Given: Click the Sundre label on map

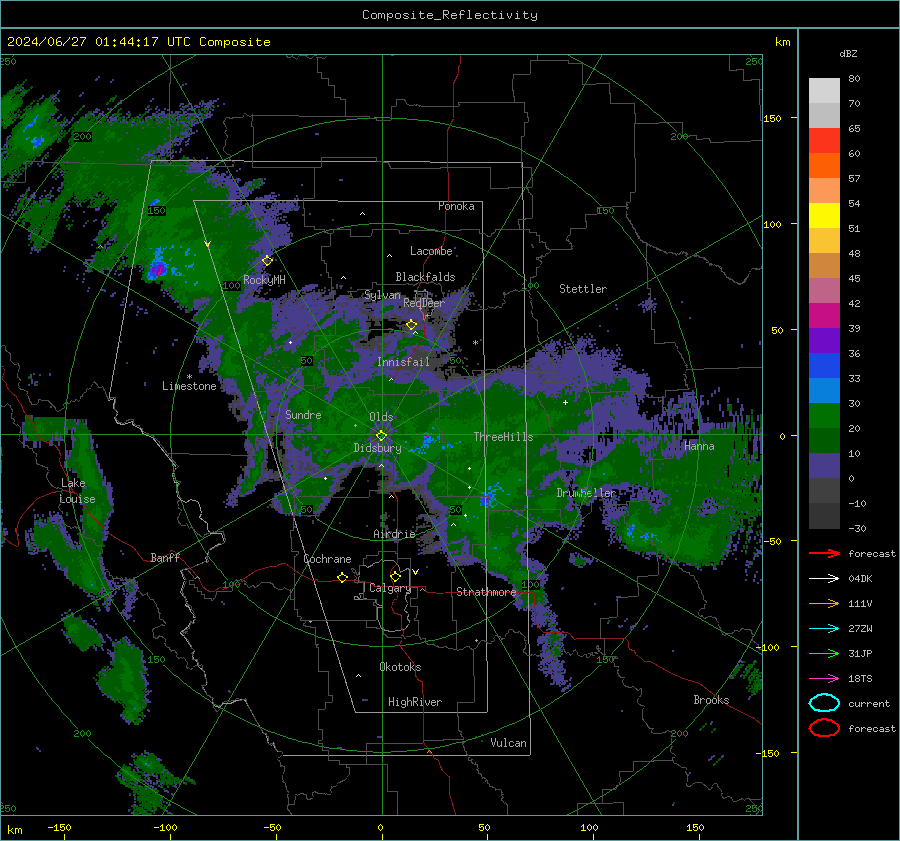Looking at the screenshot, I should (x=303, y=414).
